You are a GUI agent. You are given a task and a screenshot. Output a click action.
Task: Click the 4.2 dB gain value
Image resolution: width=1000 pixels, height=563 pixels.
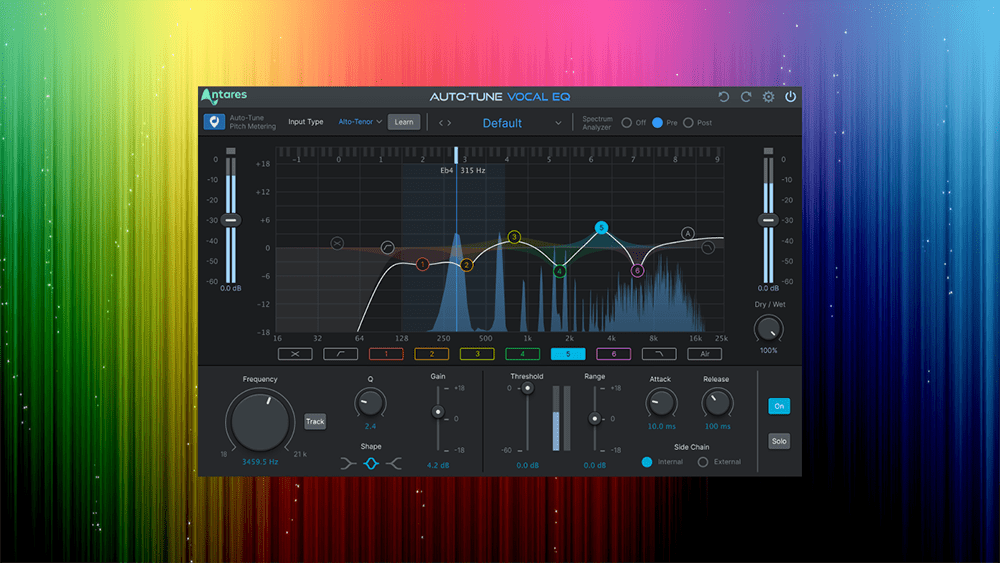[438, 465]
